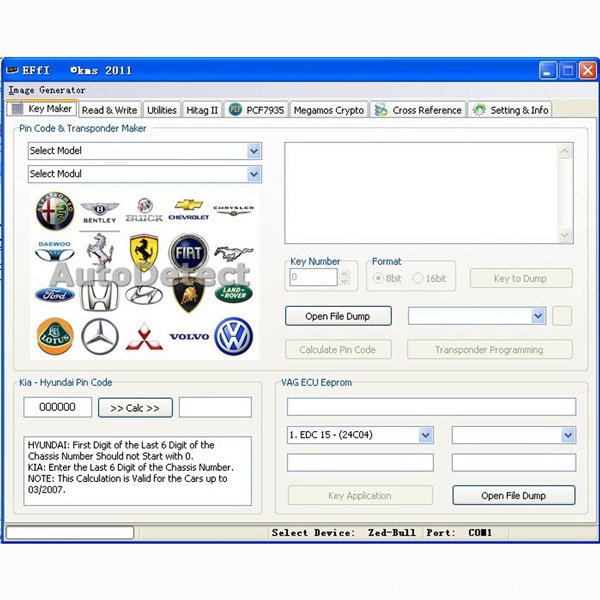
Task: Select the Fiat logo
Action: coord(189,253)
